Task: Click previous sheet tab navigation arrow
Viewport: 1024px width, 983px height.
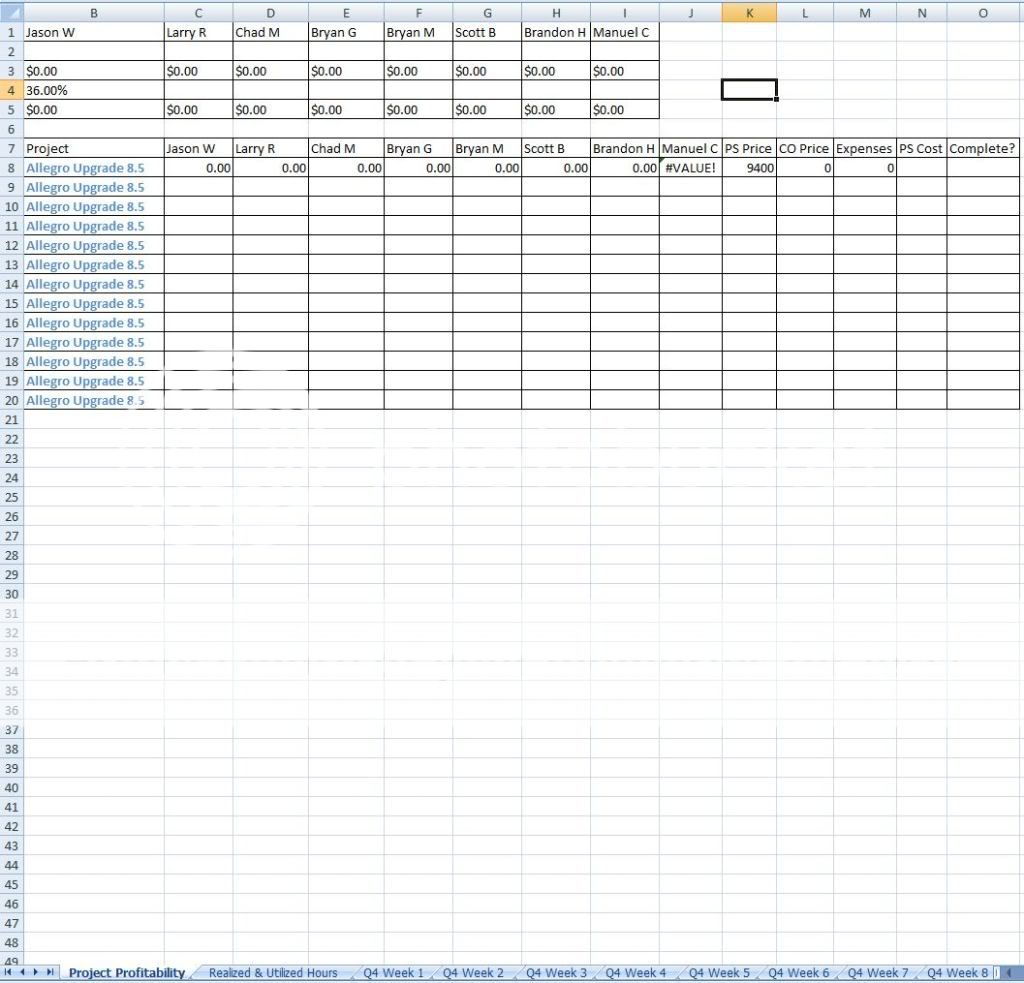Action: 23,972
